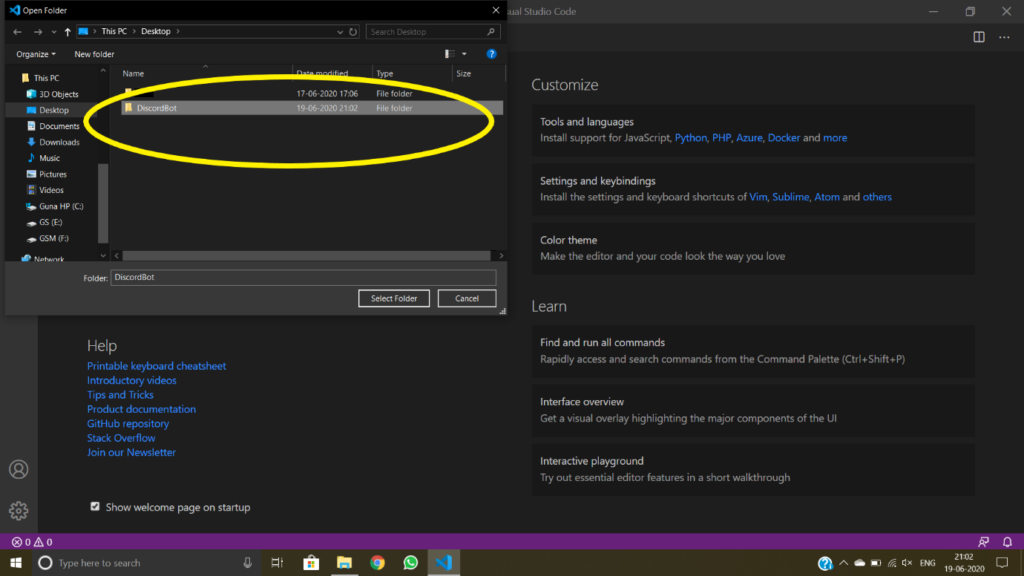Viewport: 1024px width, 576px height.
Task: Go back in the Open Folder dialog
Action: pyautogui.click(x=18, y=31)
